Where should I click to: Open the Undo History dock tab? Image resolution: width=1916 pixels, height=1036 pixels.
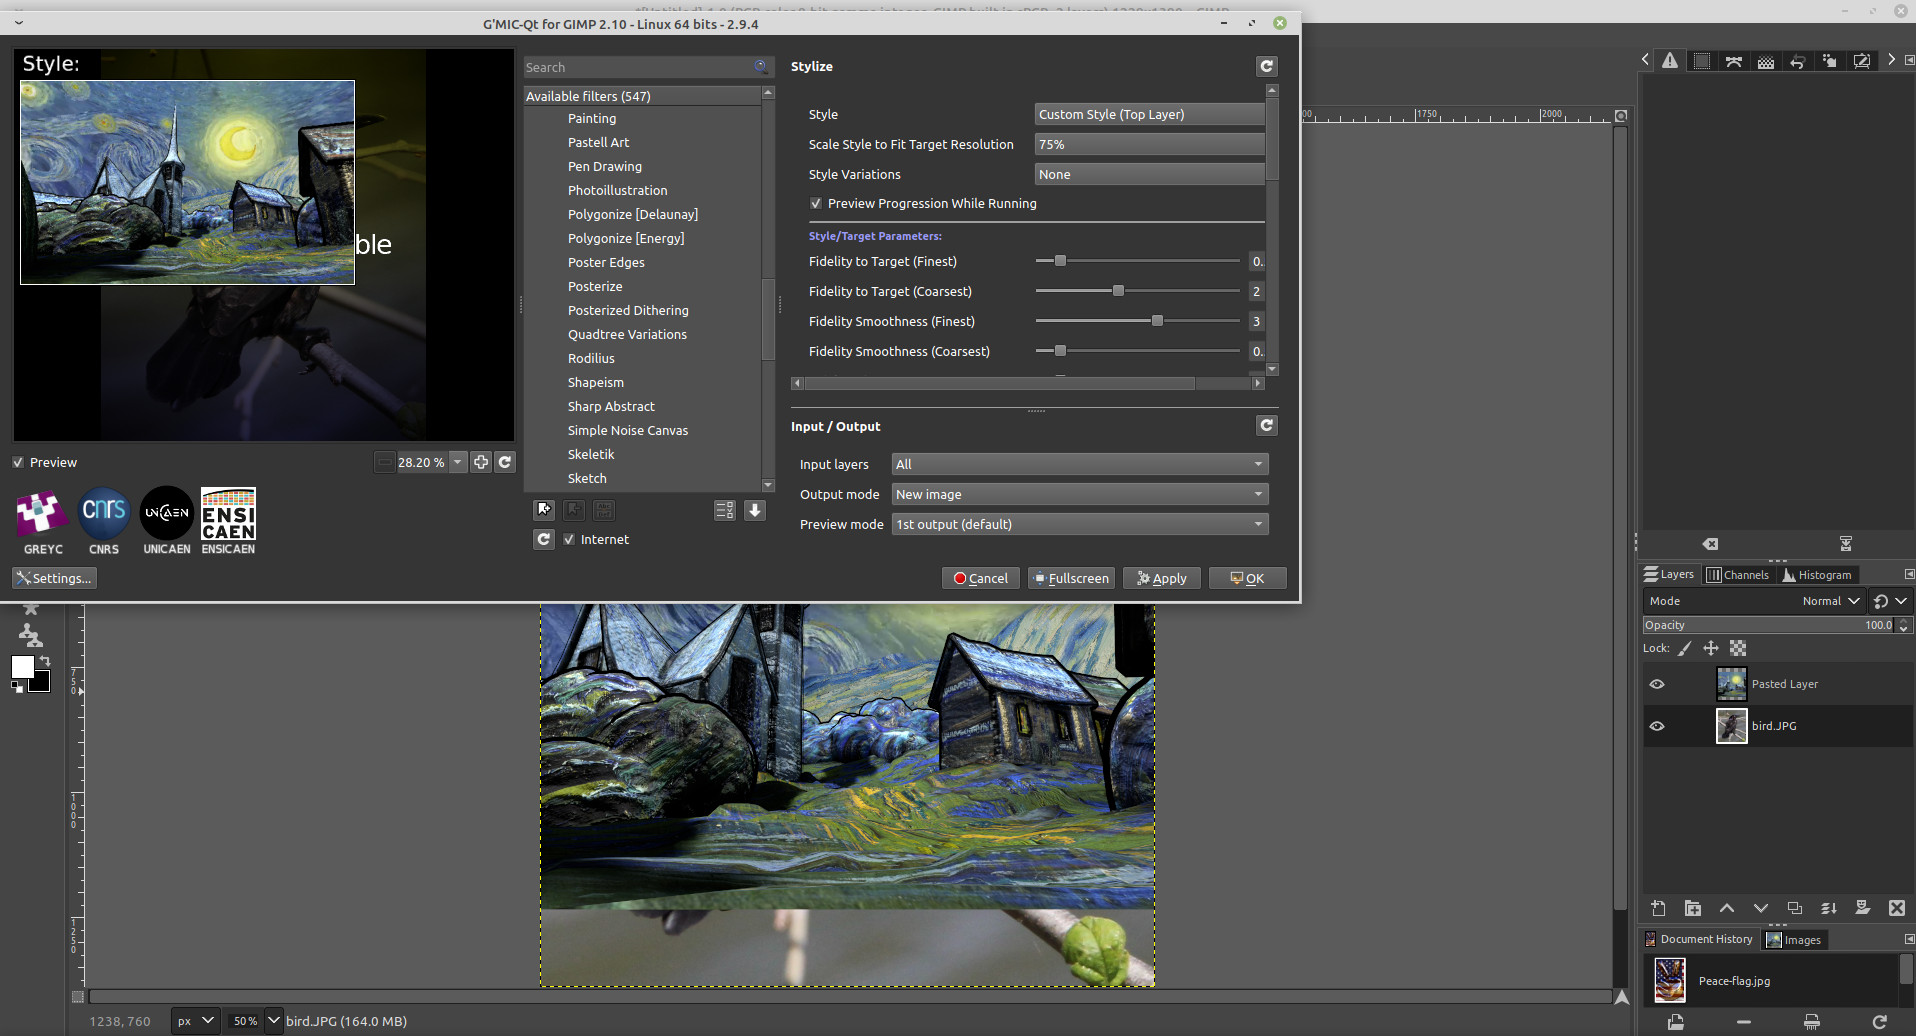(x=1797, y=61)
